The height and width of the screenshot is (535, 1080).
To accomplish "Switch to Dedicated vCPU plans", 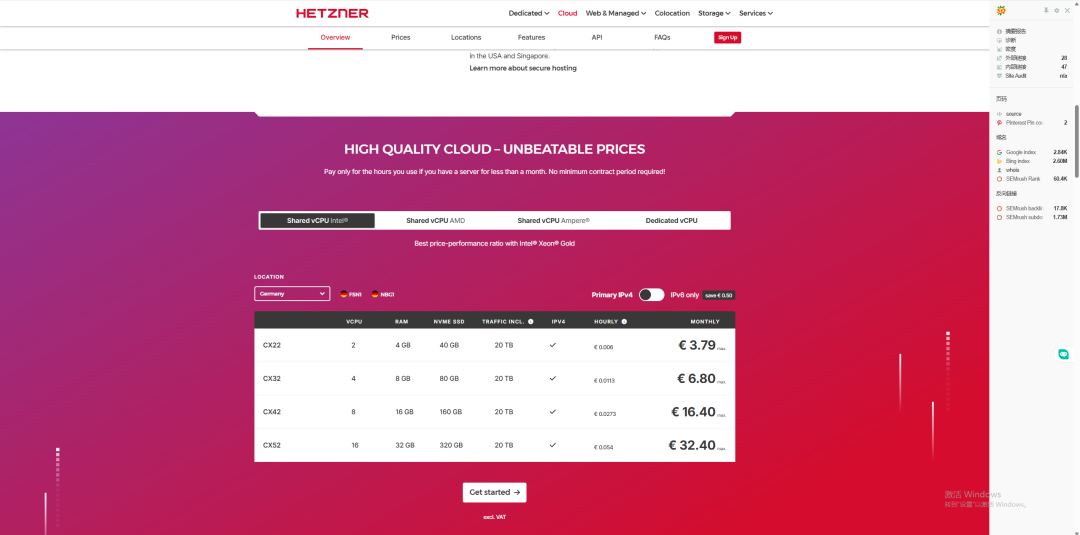I will coord(671,221).
